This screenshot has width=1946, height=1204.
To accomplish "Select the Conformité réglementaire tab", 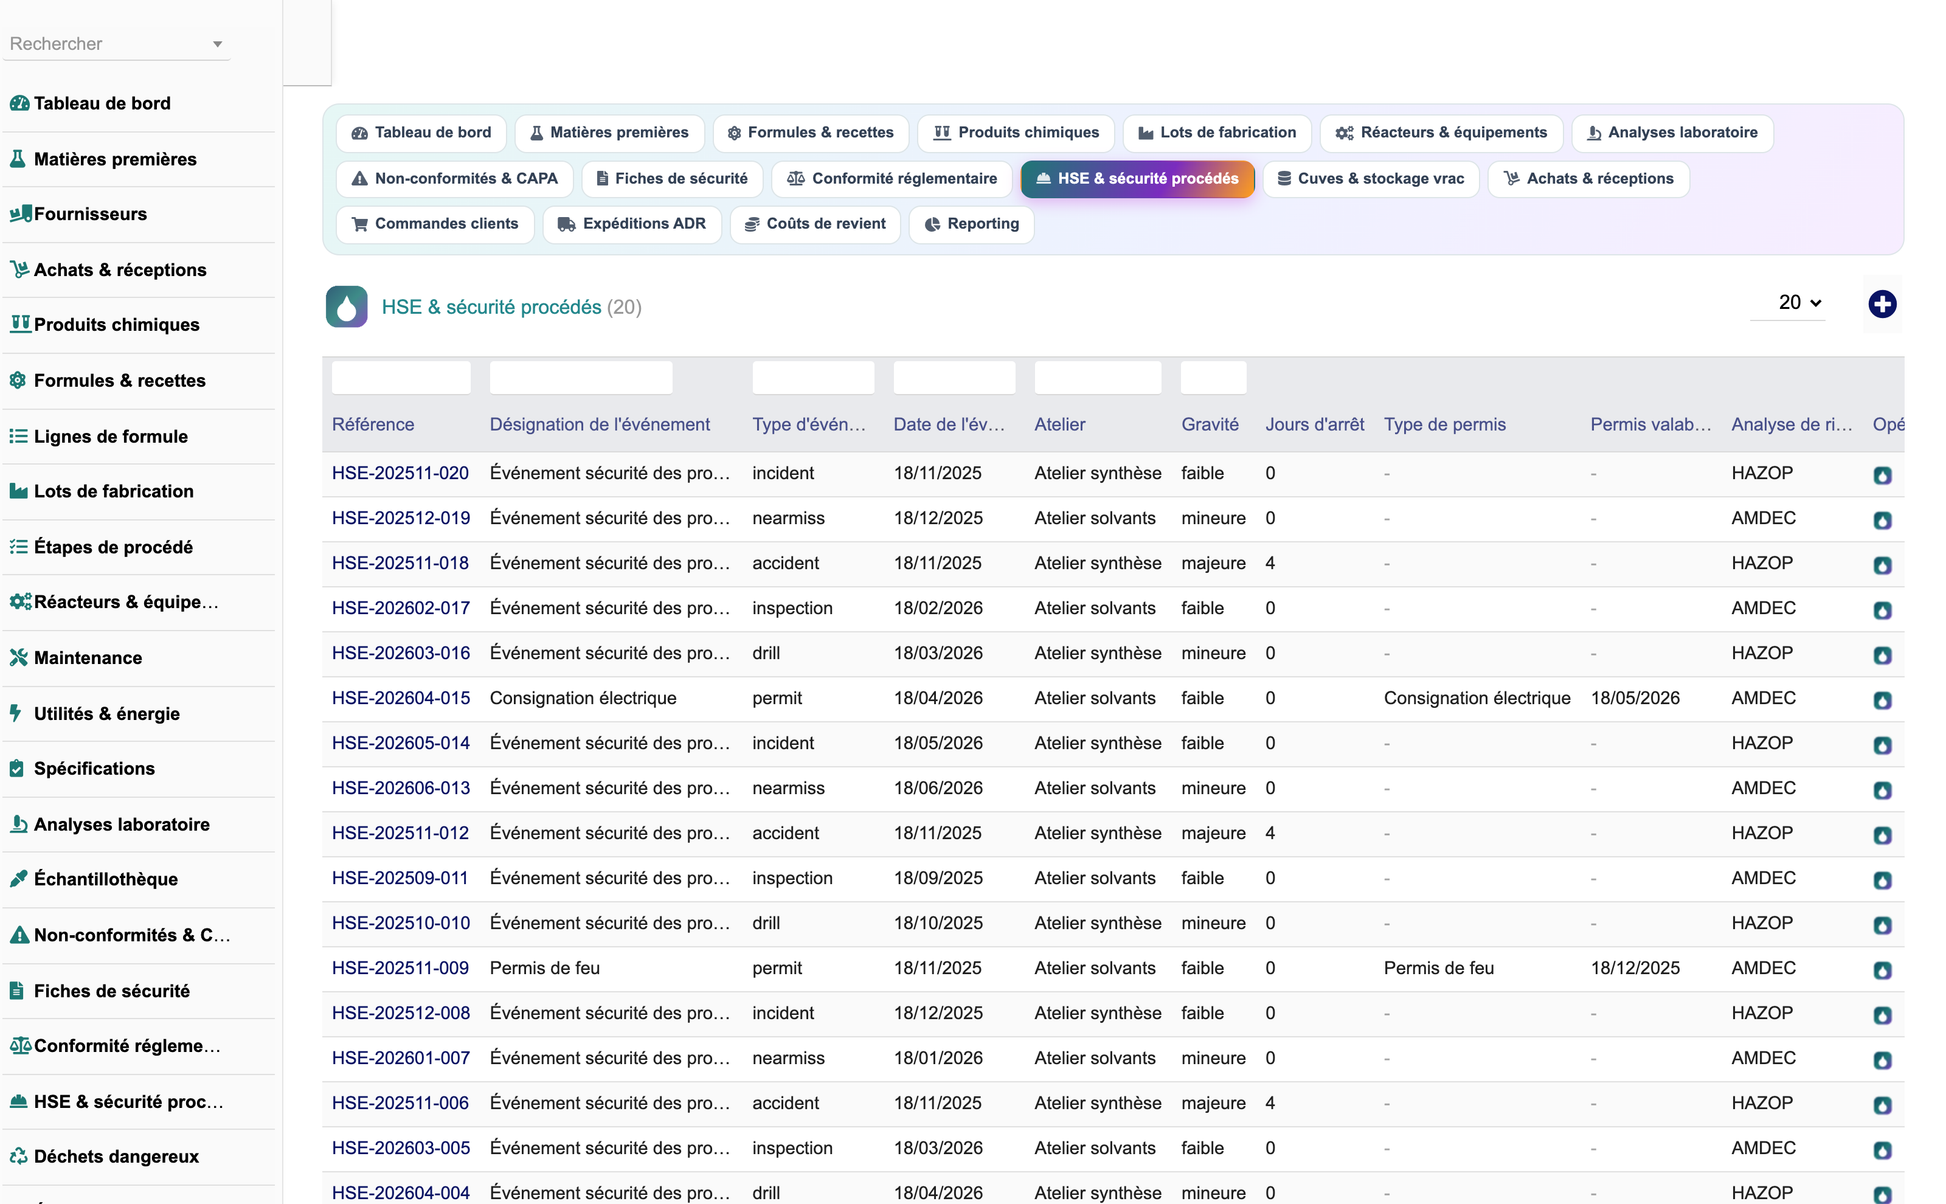I will (892, 179).
